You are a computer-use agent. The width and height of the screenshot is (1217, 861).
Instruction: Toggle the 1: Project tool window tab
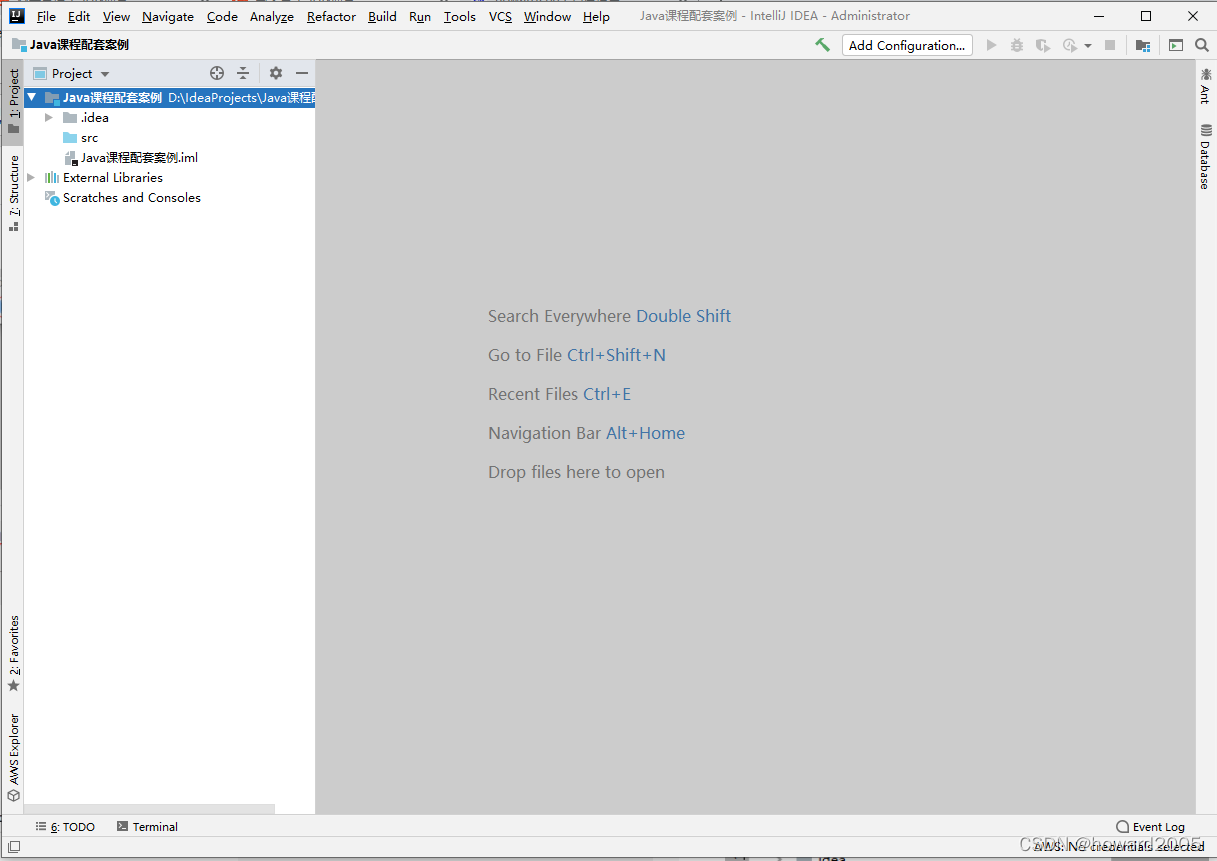[x=13, y=101]
